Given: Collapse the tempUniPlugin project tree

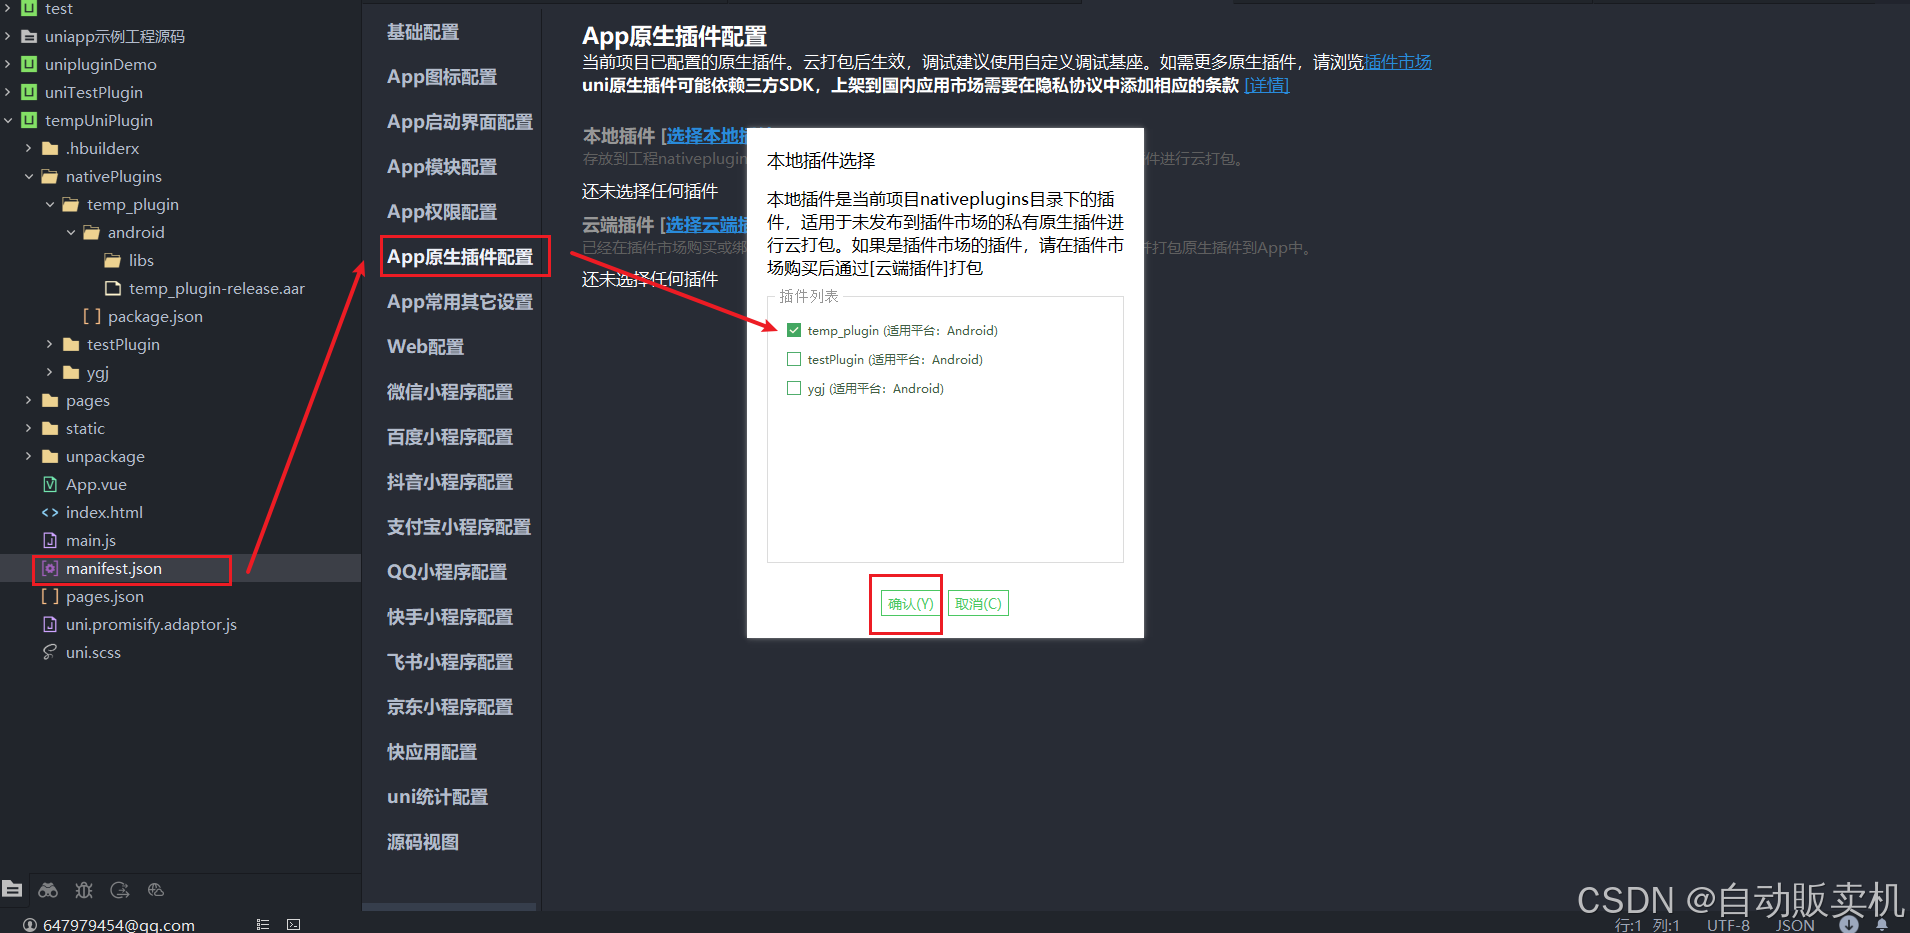Looking at the screenshot, I should click(x=10, y=120).
